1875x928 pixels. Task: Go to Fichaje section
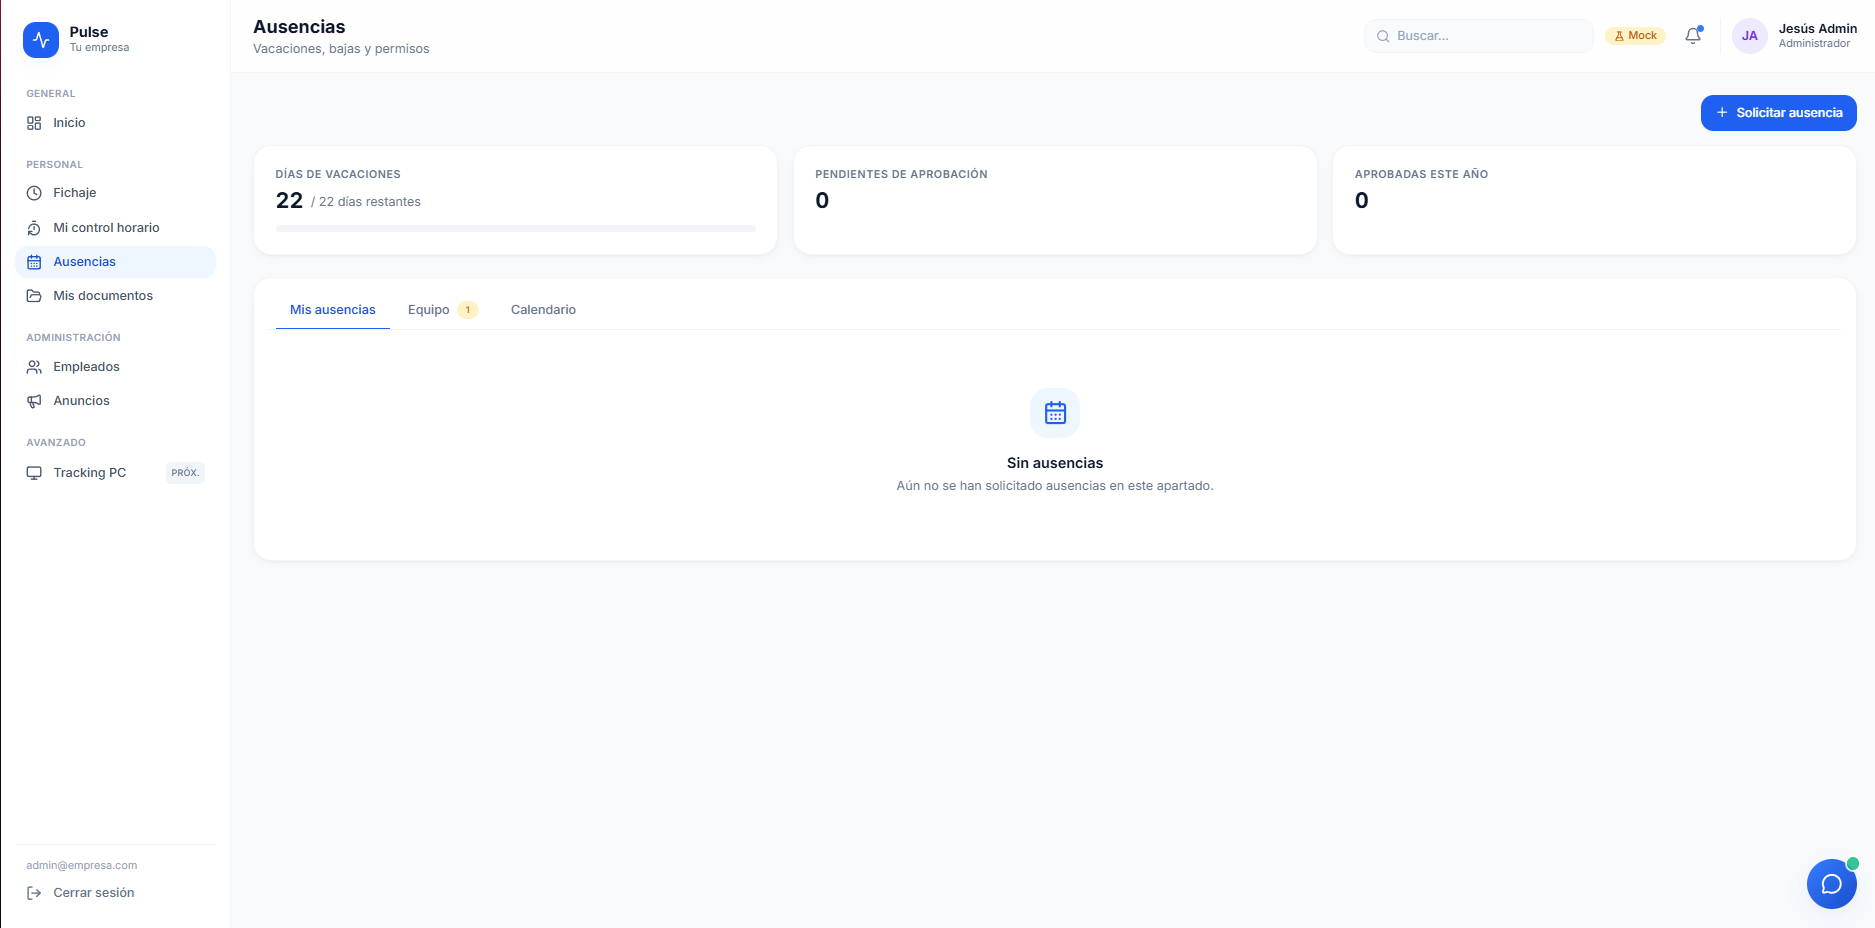click(116, 193)
